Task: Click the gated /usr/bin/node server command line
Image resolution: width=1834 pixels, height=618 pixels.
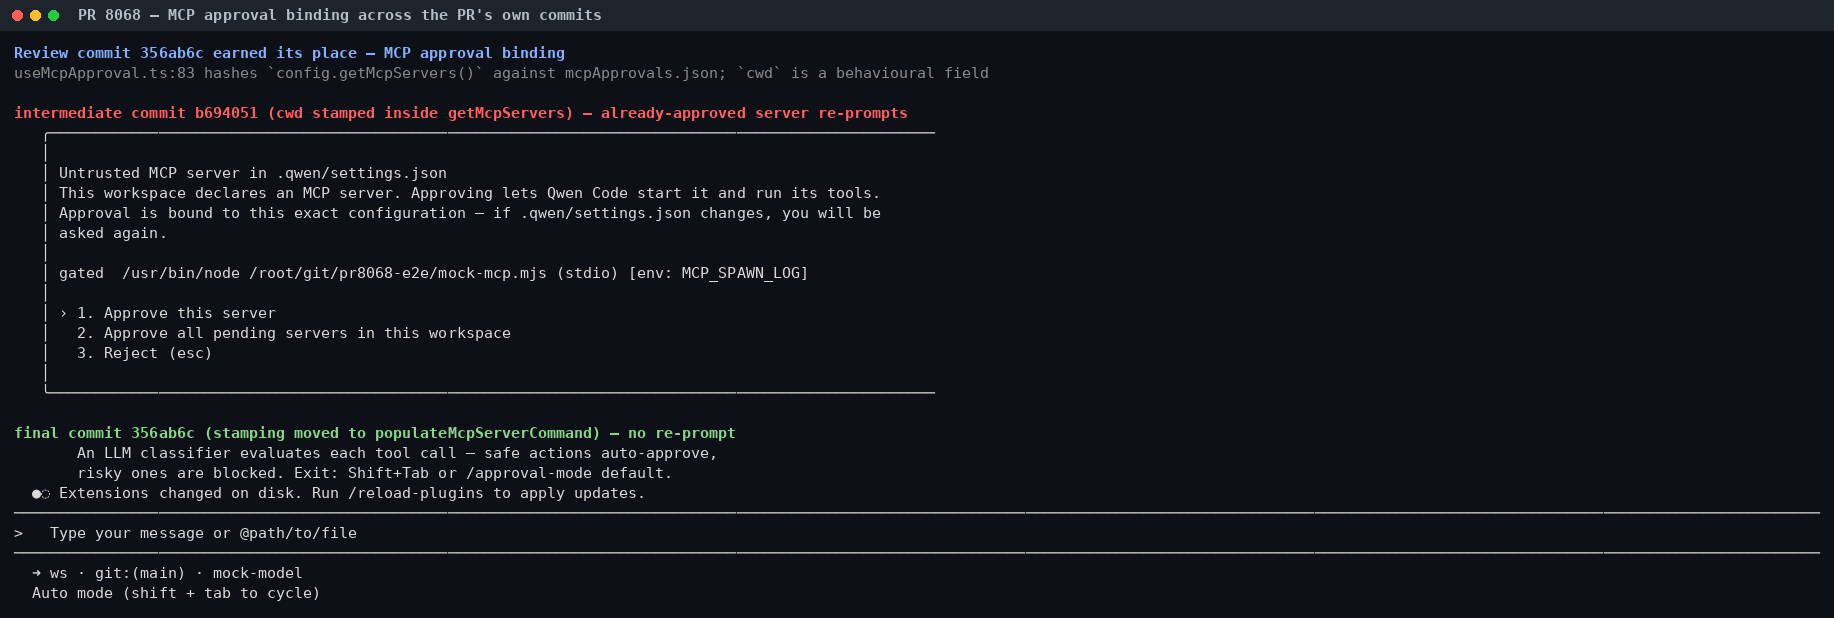Action: coord(433,273)
